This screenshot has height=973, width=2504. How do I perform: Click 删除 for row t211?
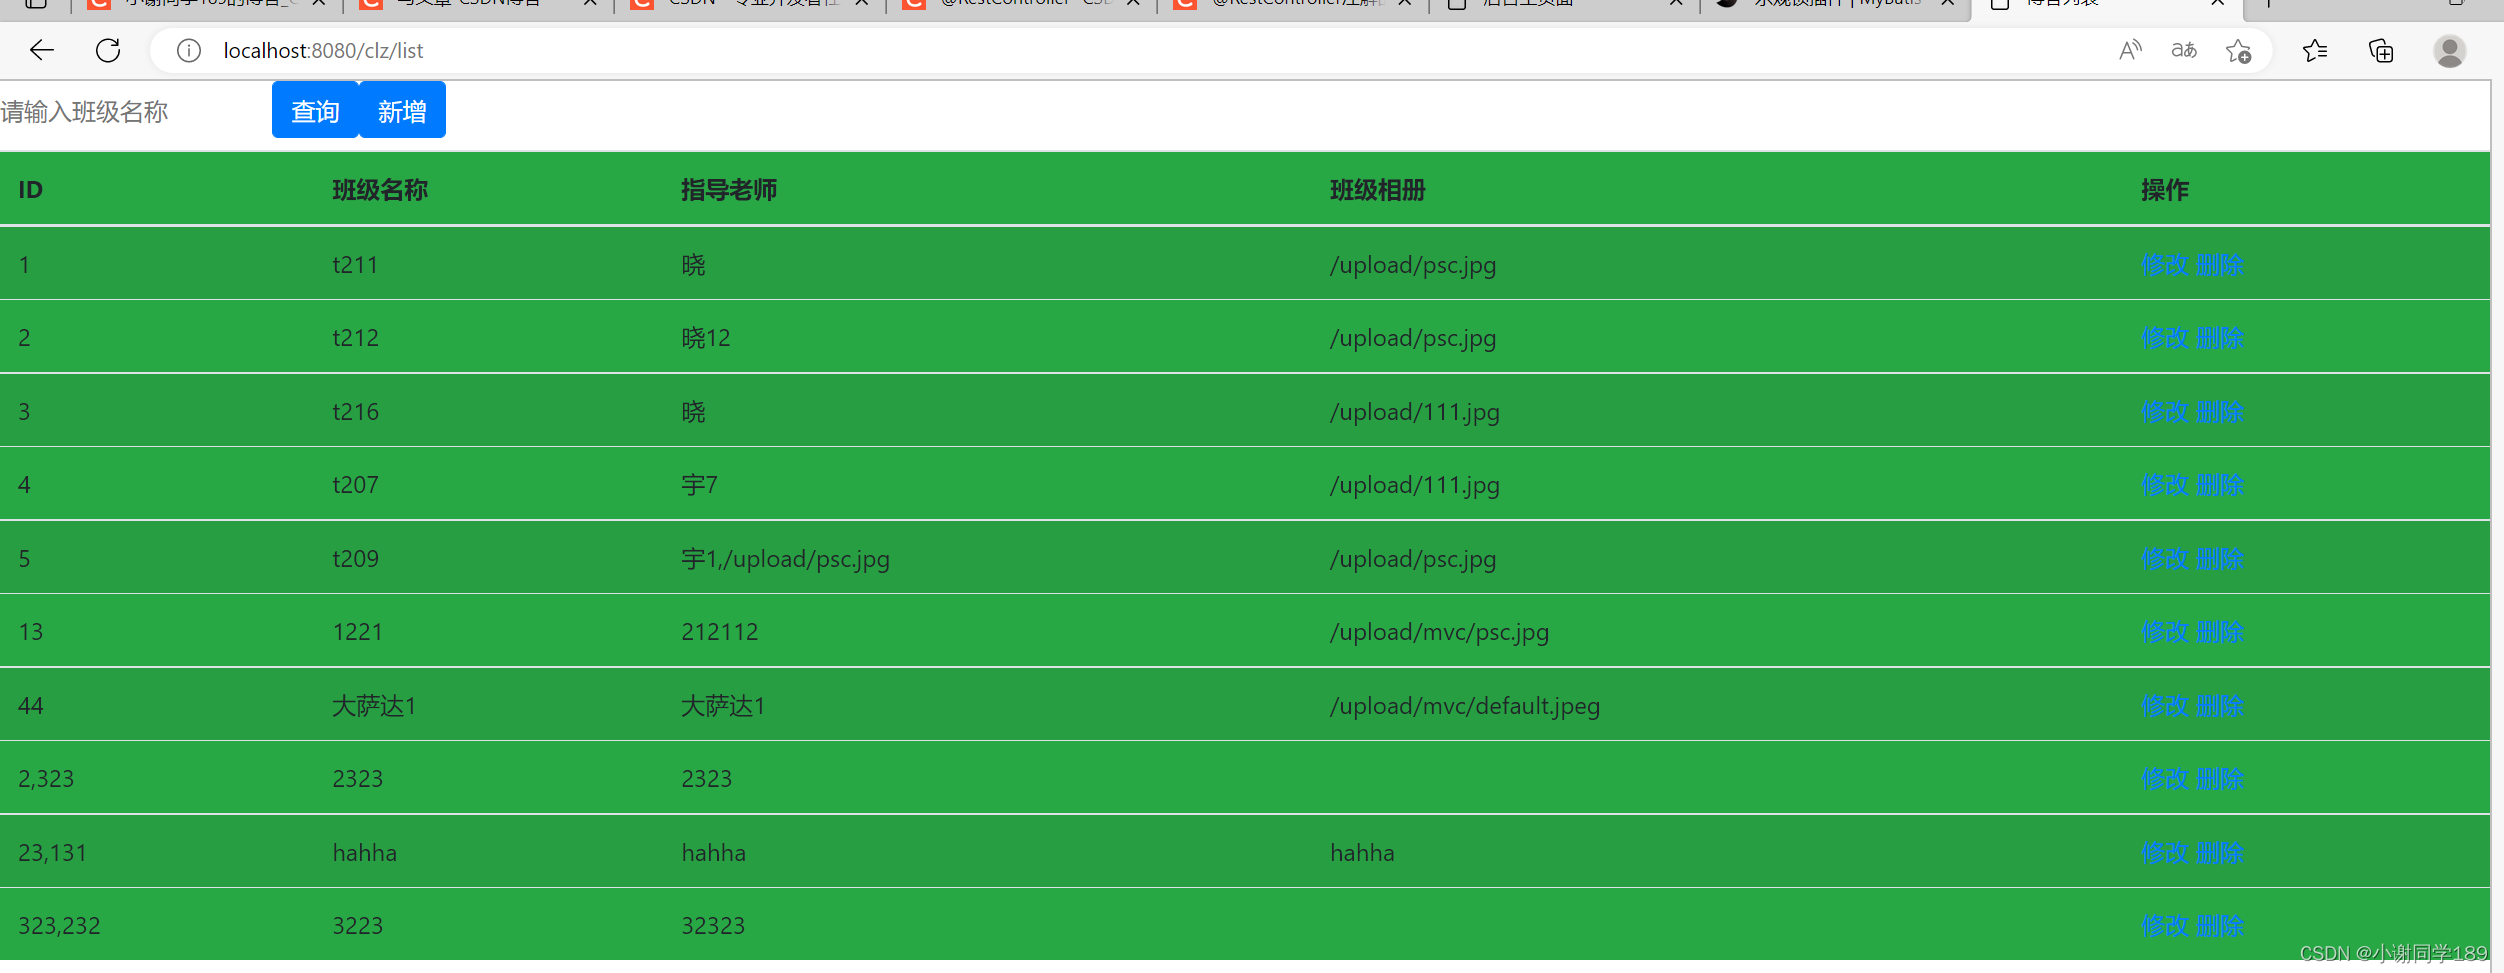2220,265
